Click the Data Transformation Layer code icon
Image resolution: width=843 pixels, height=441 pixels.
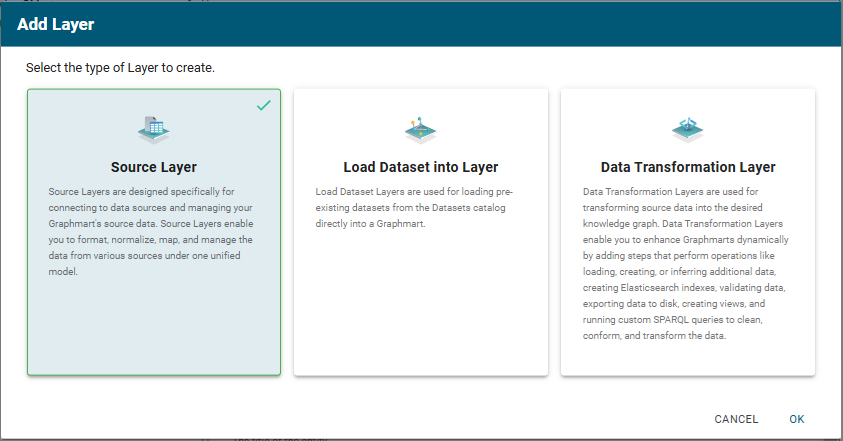click(x=687, y=128)
